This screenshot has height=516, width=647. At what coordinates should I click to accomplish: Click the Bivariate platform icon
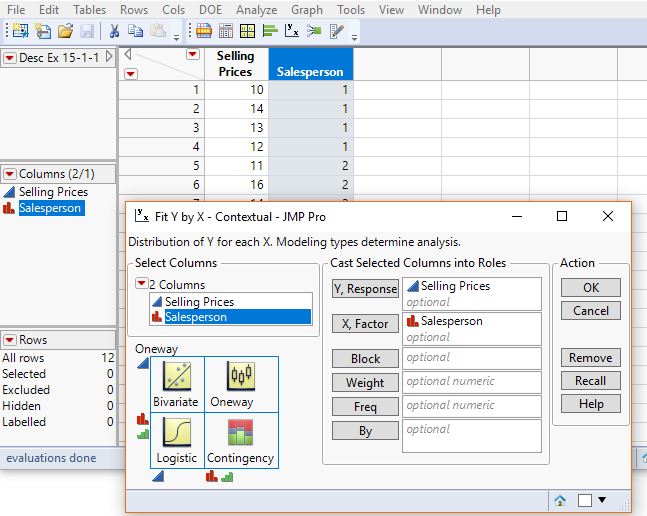tap(177, 376)
